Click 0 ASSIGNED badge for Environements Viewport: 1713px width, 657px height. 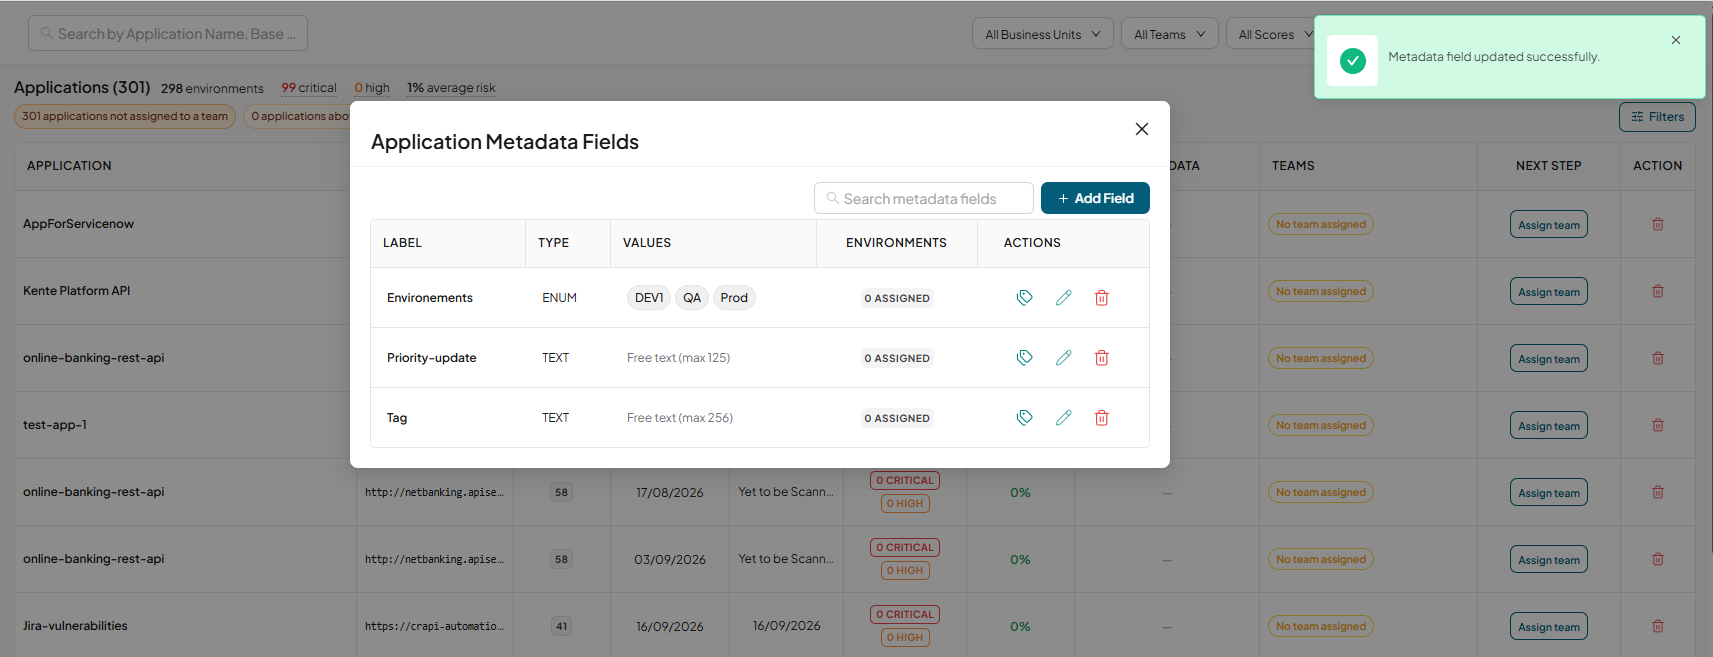(x=897, y=298)
